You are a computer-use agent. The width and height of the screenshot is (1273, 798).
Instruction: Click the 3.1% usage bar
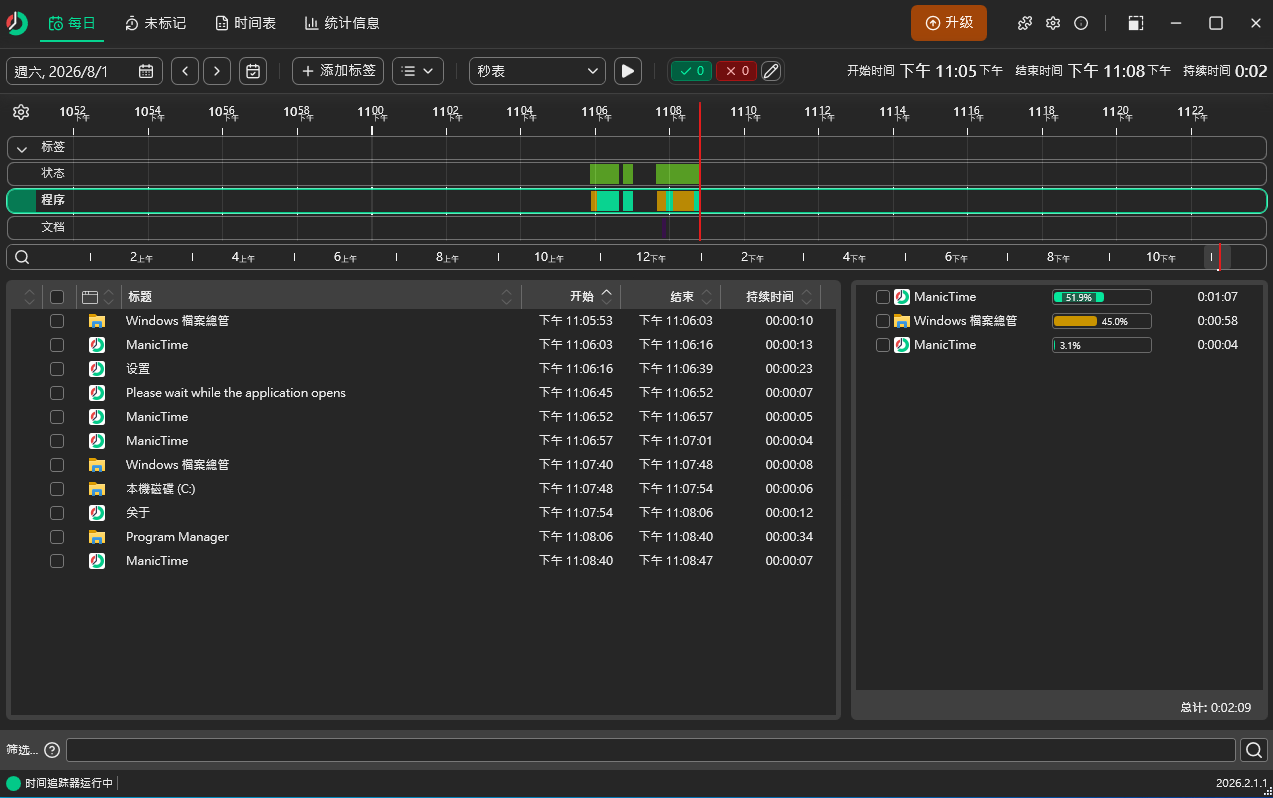tap(1102, 345)
